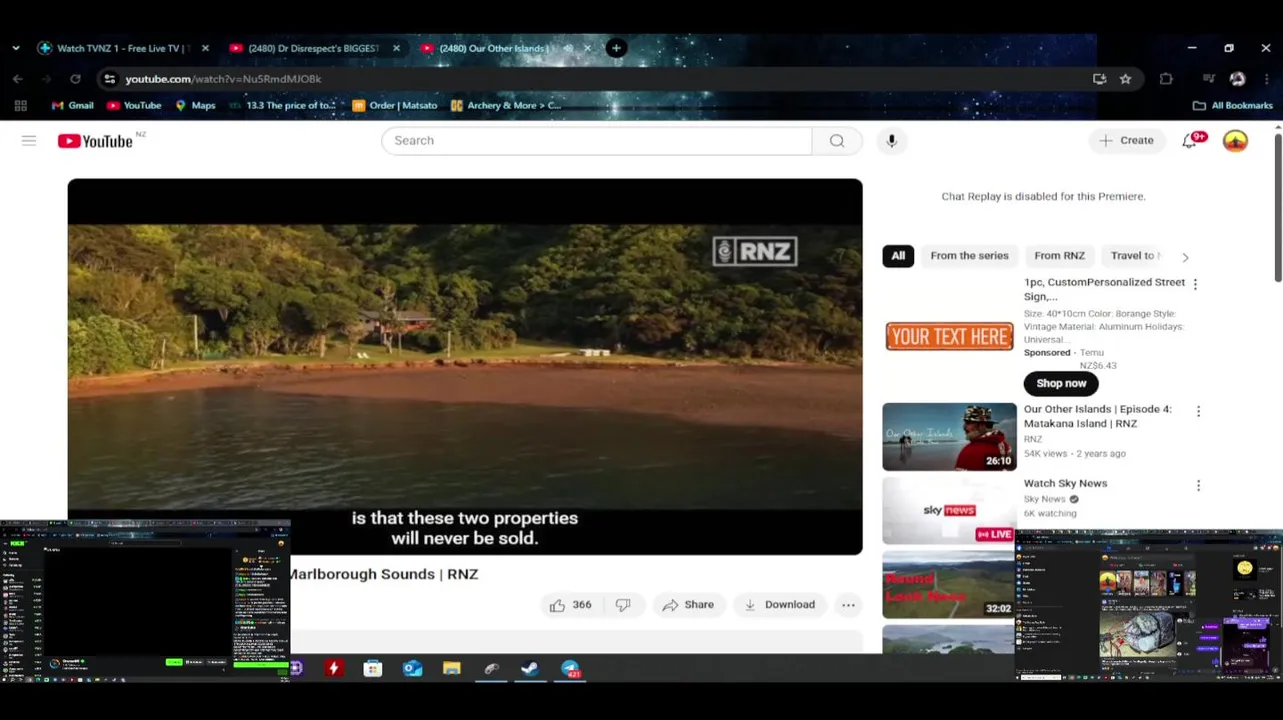Viewport: 1283px width, 720px height.
Task: Click the video player to pause
Action: [x=465, y=366]
